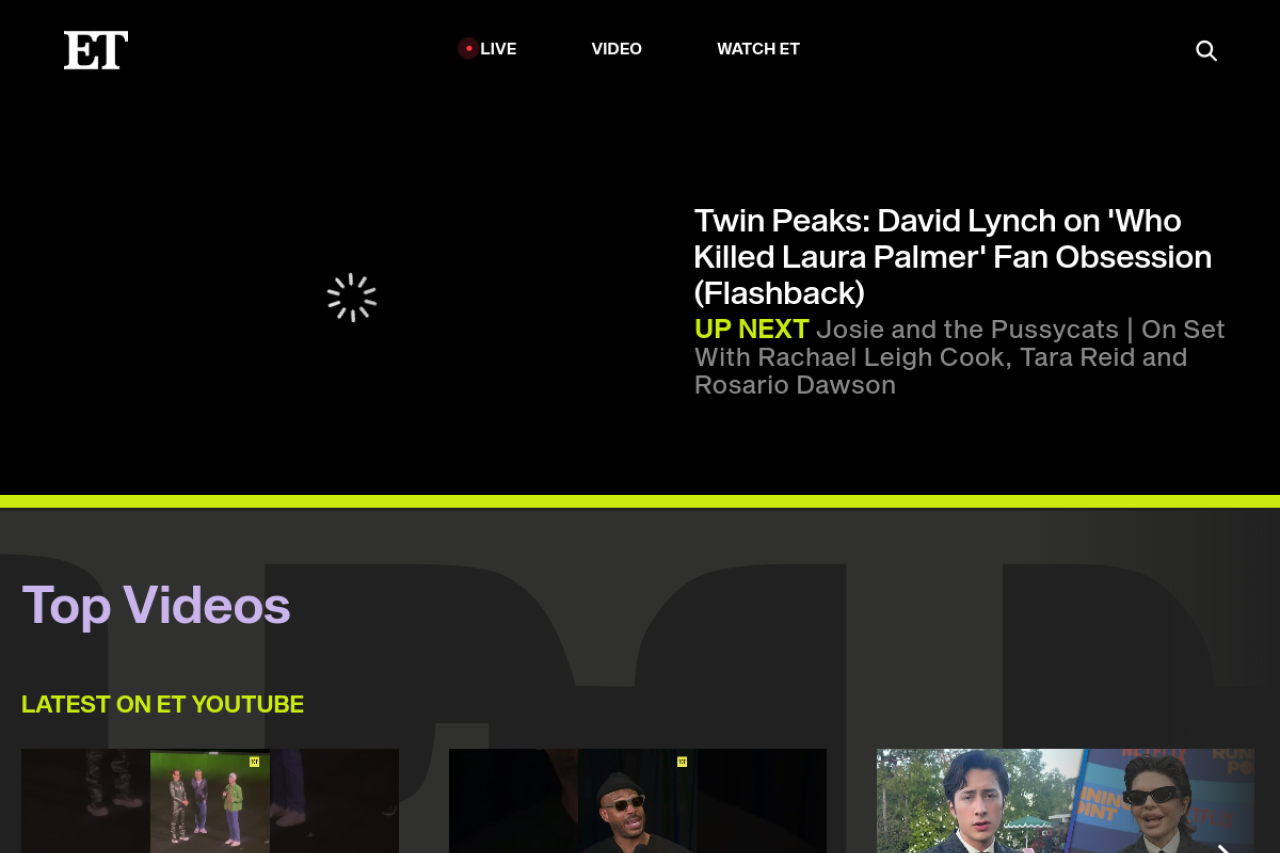The width and height of the screenshot is (1280, 853).
Task: Play the thumbnail with three people on green screen
Action: pos(210,801)
